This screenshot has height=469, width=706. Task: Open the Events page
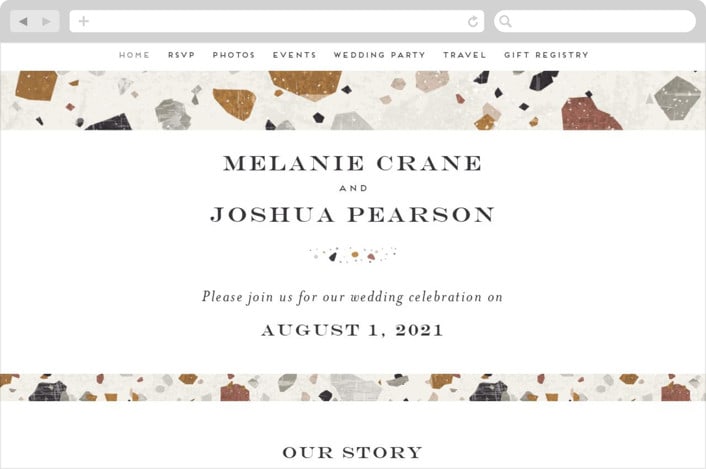tap(294, 55)
